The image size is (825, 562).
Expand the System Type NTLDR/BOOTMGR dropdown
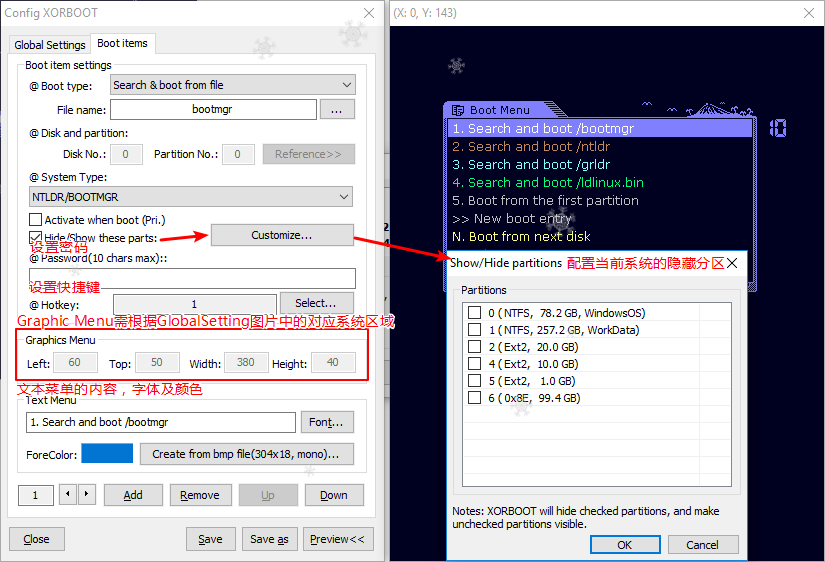pyautogui.click(x=190, y=197)
